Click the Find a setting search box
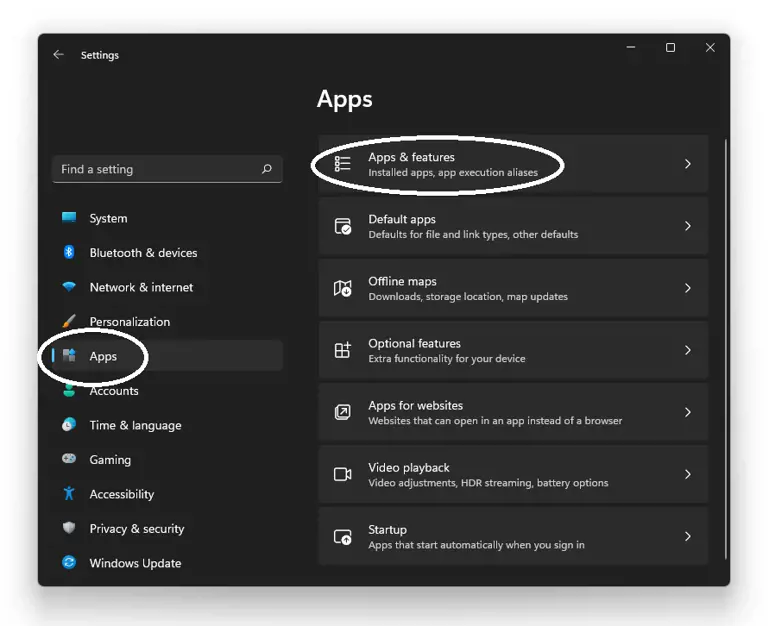 pos(155,170)
